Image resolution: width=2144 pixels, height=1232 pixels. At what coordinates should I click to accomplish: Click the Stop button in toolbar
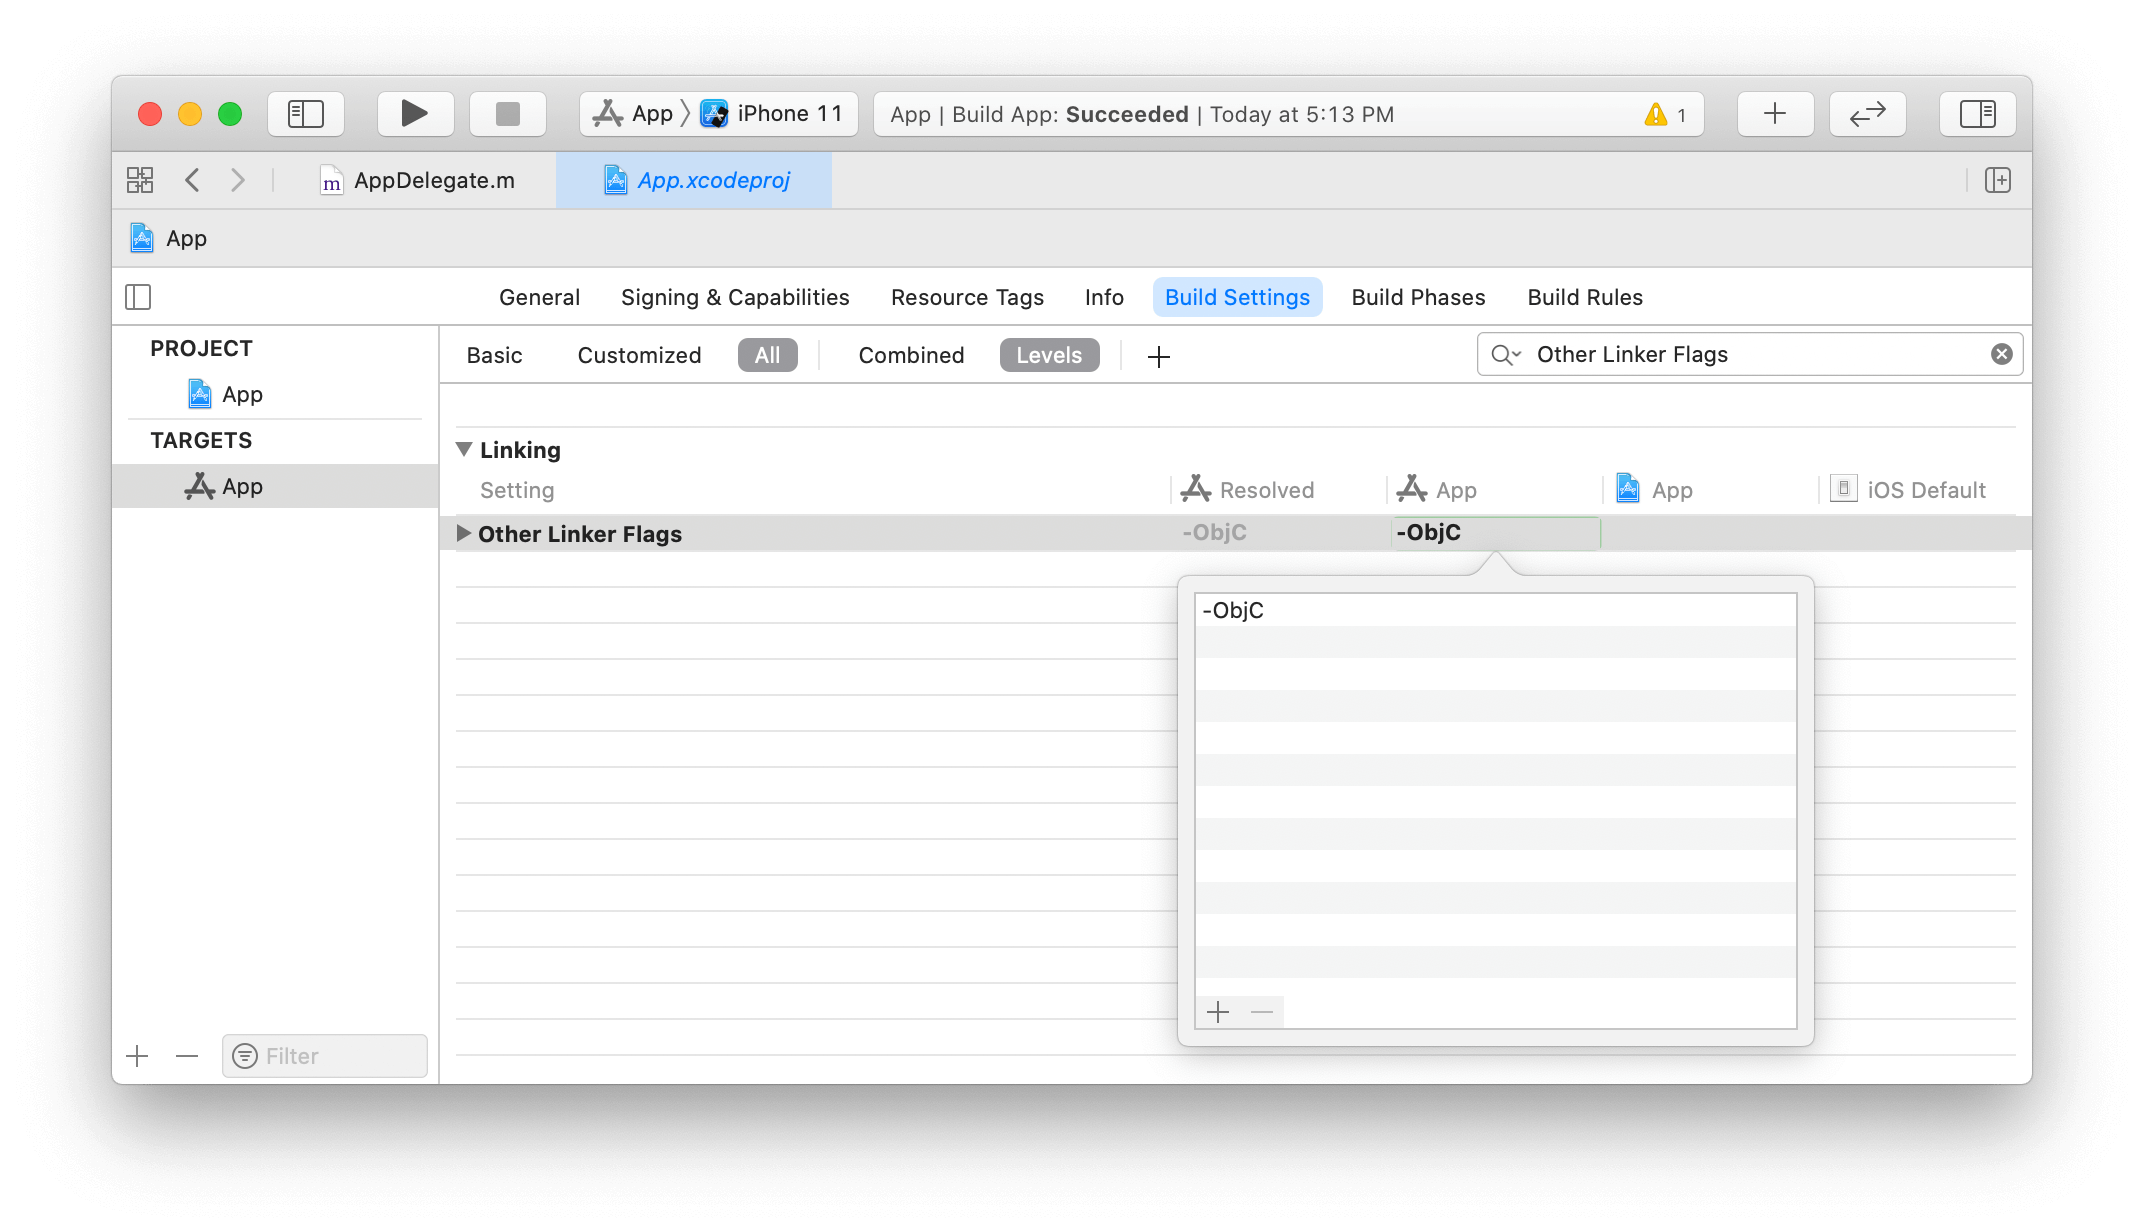tap(507, 114)
